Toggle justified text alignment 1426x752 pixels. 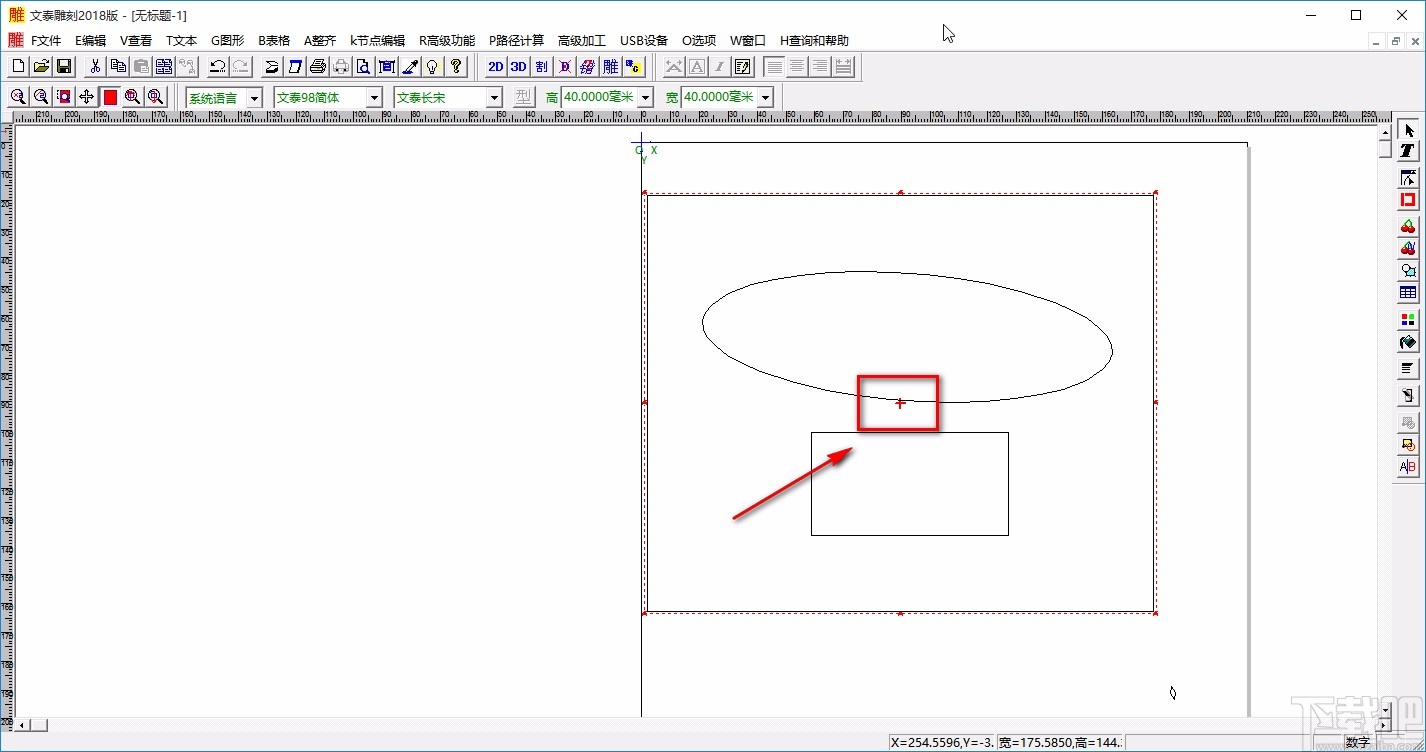click(x=843, y=67)
